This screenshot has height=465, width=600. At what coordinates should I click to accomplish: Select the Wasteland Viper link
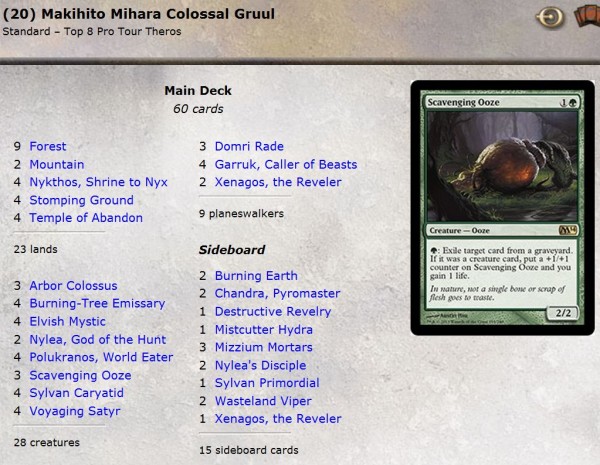(x=263, y=401)
